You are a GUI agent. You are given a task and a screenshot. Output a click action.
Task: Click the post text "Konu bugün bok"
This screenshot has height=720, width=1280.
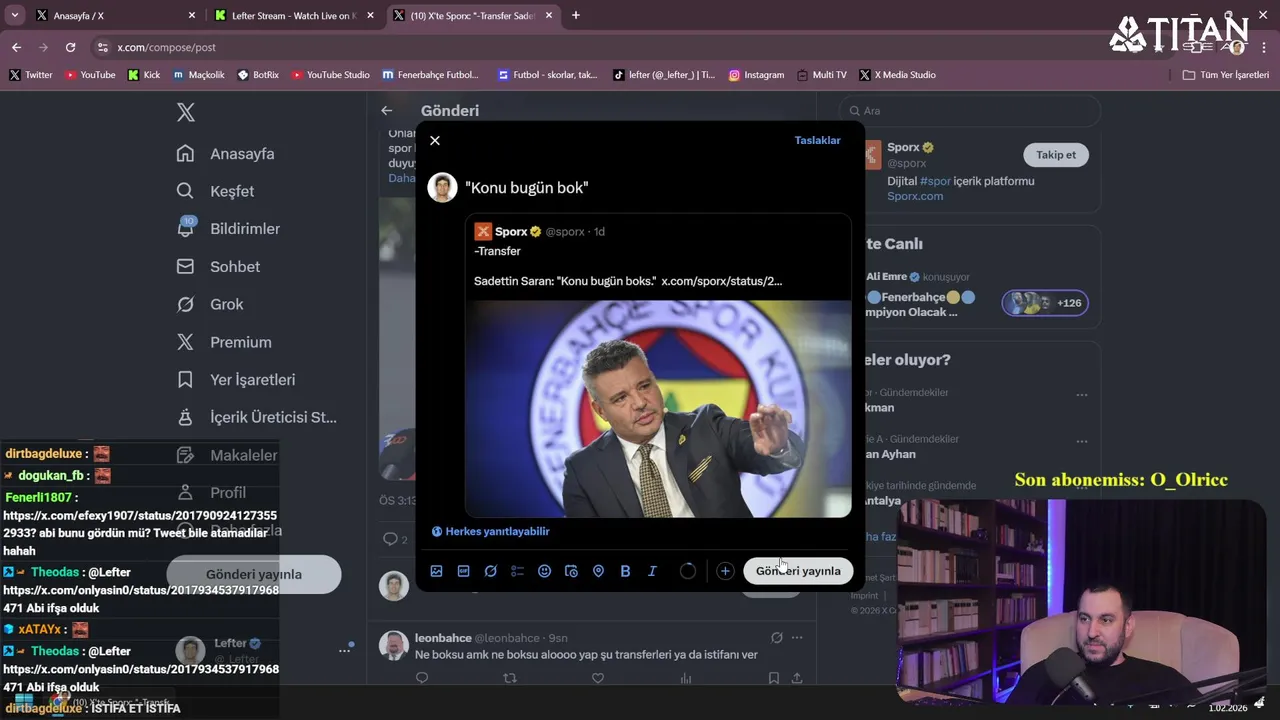[527, 188]
